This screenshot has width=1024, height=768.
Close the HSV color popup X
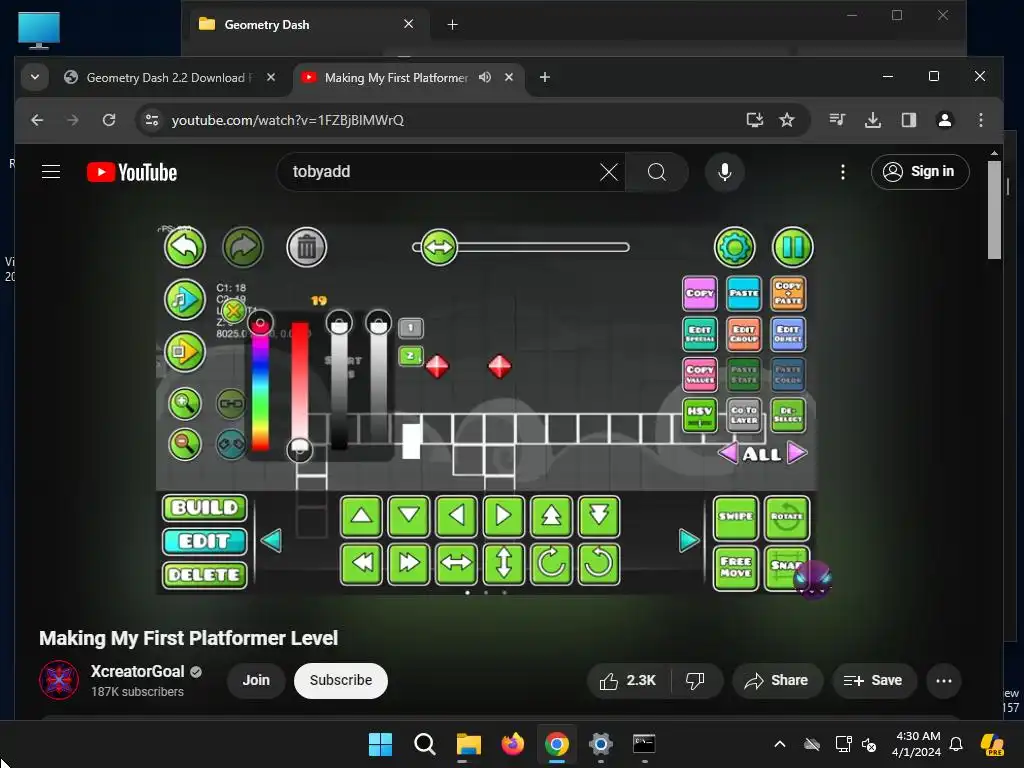coord(233,311)
